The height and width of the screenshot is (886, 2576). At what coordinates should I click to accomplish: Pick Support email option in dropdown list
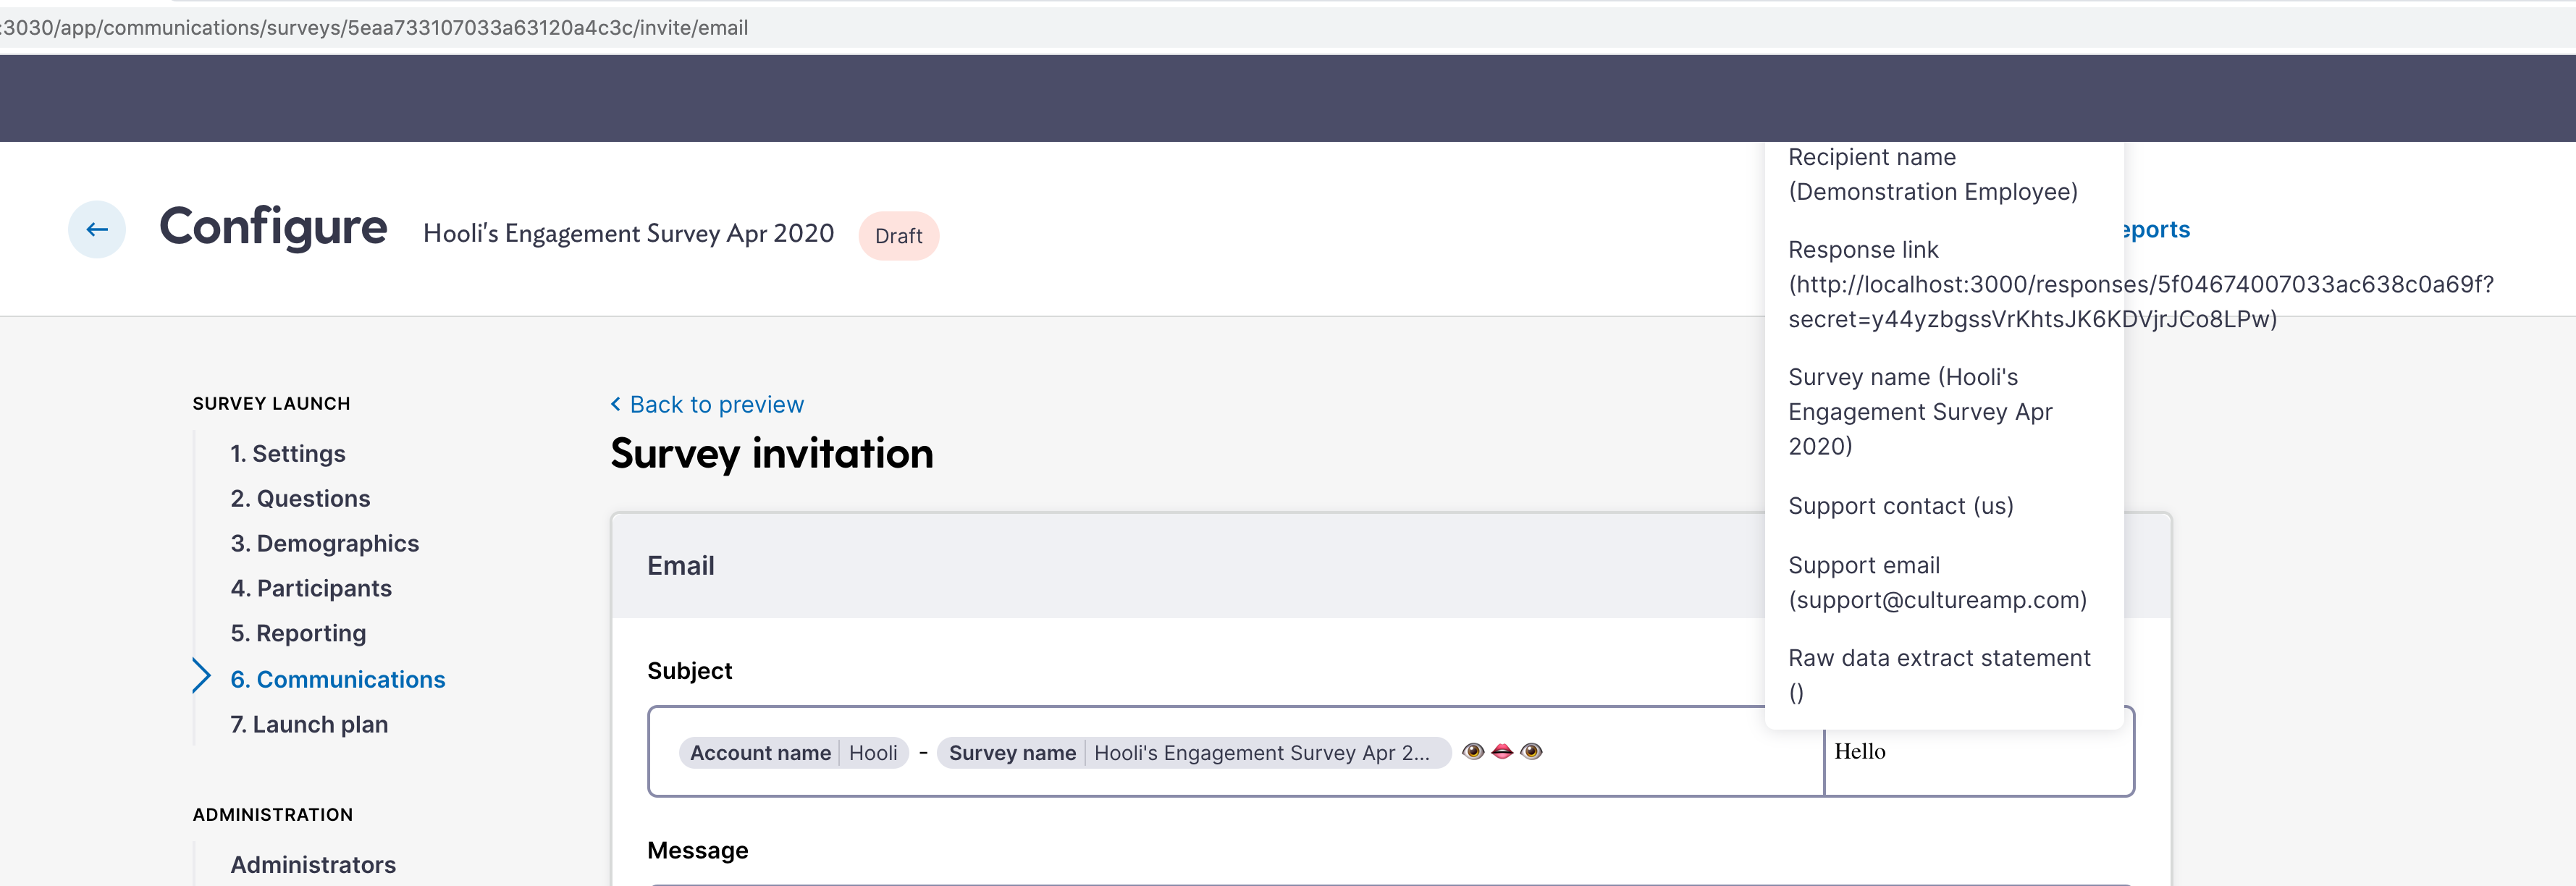click(x=1936, y=582)
